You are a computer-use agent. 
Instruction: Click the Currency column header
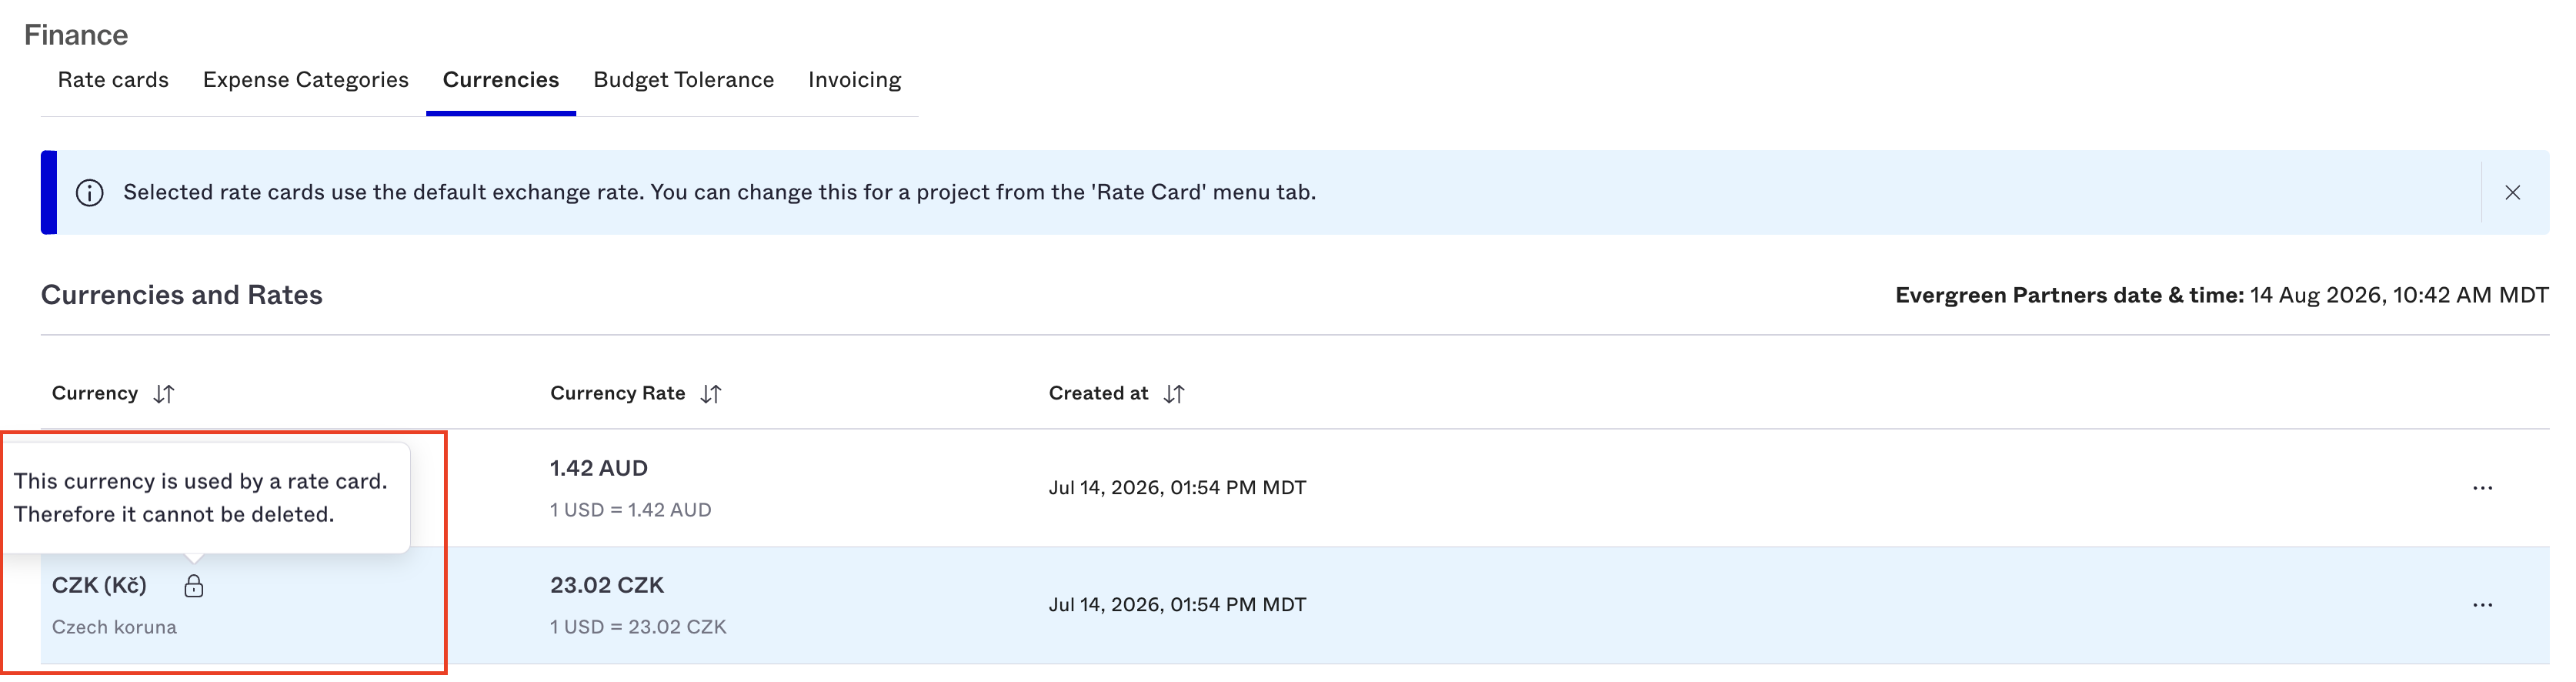(95, 394)
